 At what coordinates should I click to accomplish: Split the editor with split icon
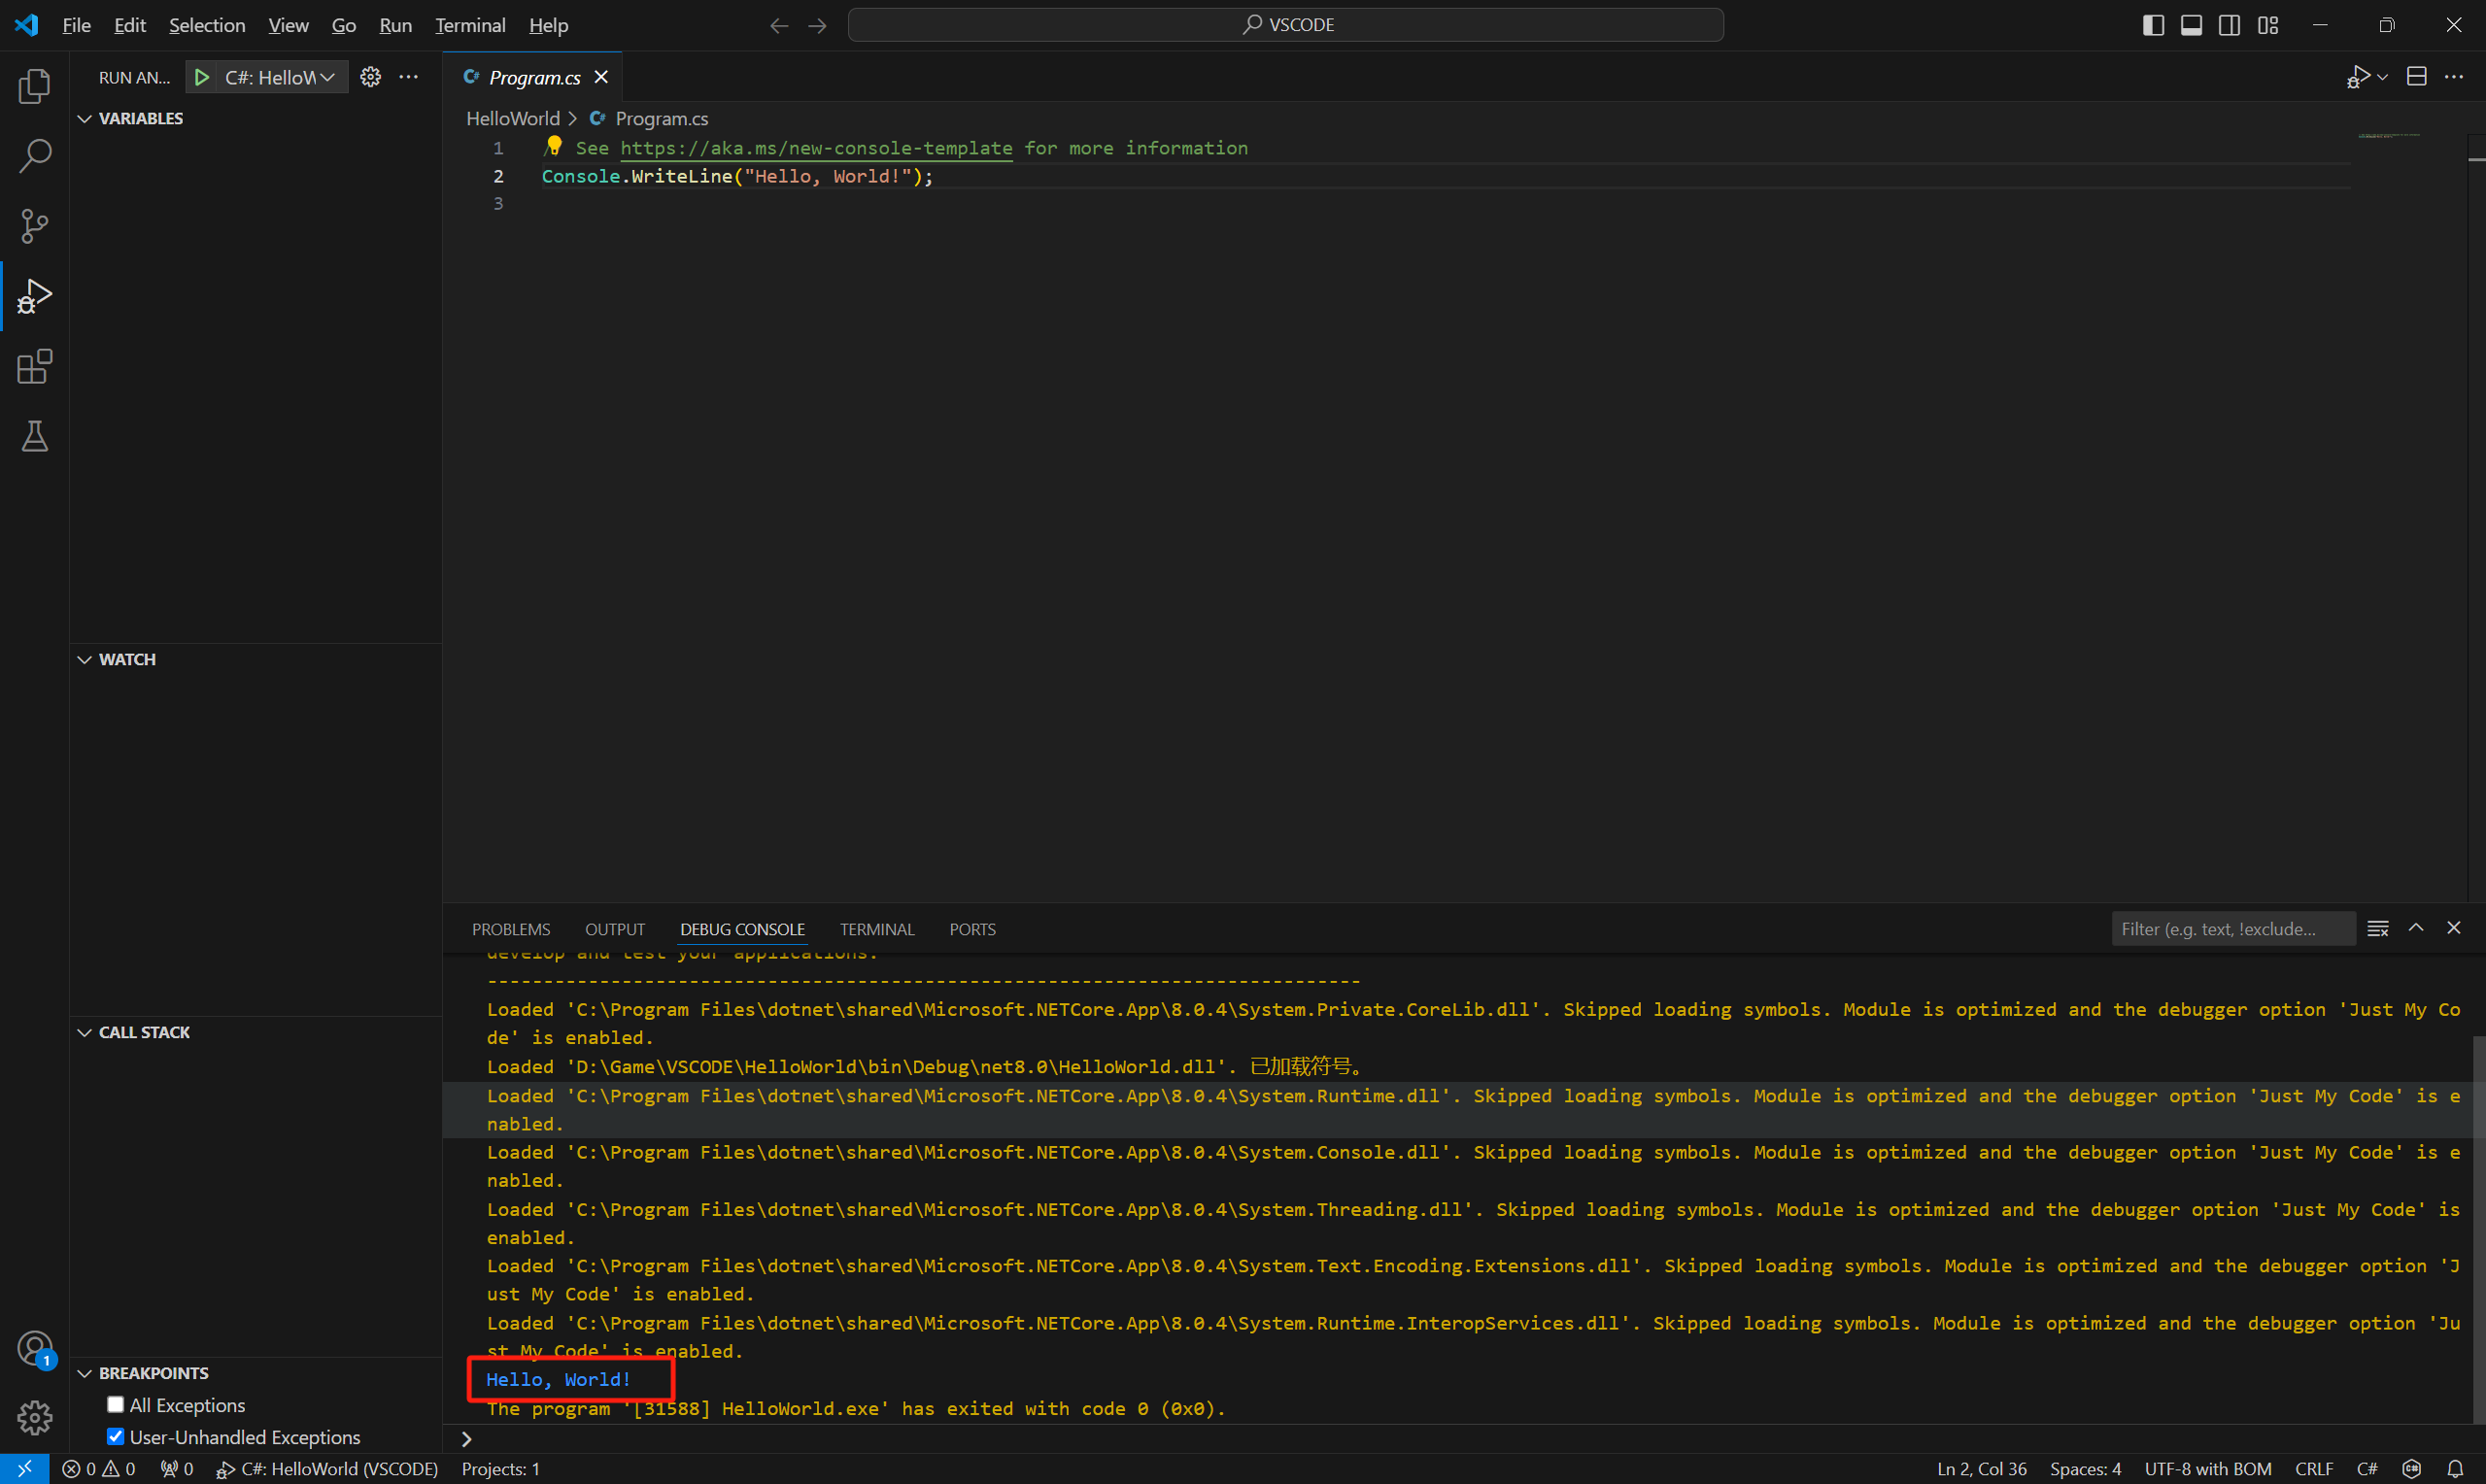click(x=2417, y=77)
